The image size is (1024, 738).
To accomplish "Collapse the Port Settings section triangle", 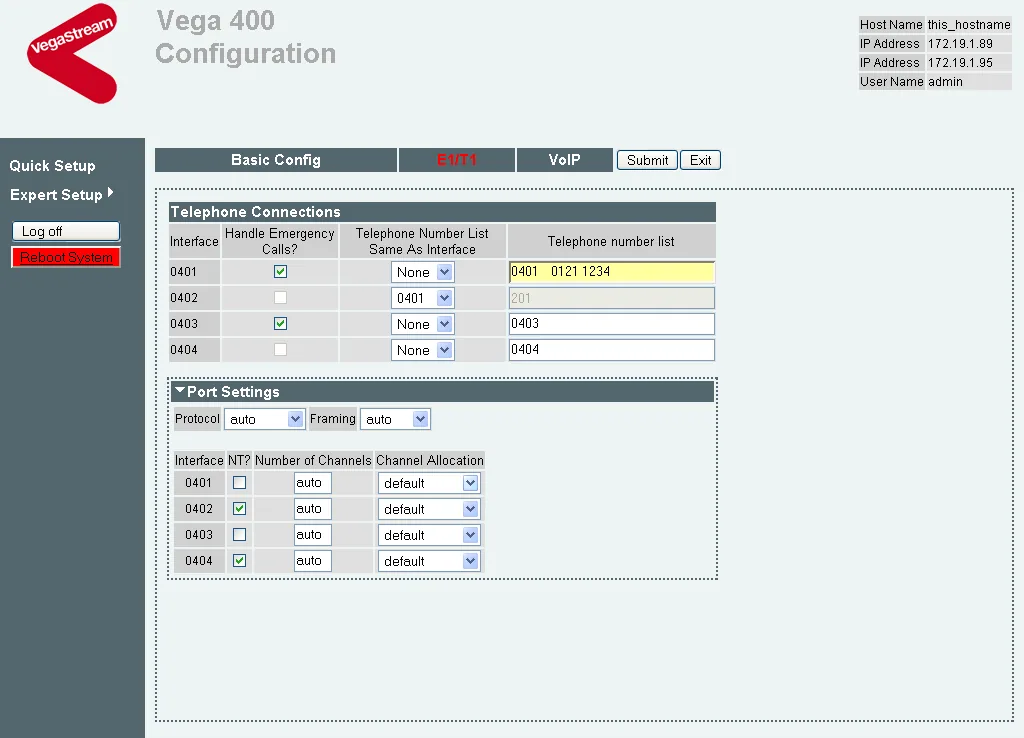I will click(x=180, y=389).
